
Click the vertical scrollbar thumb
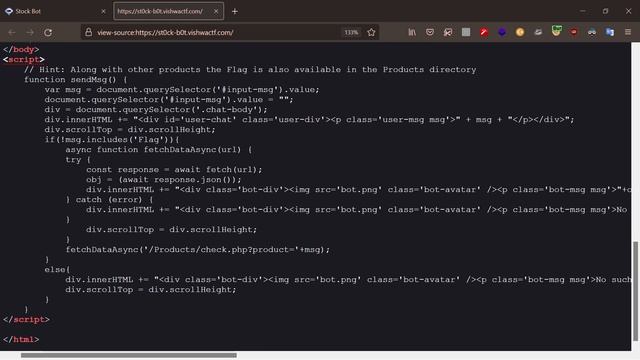point(636,291)
